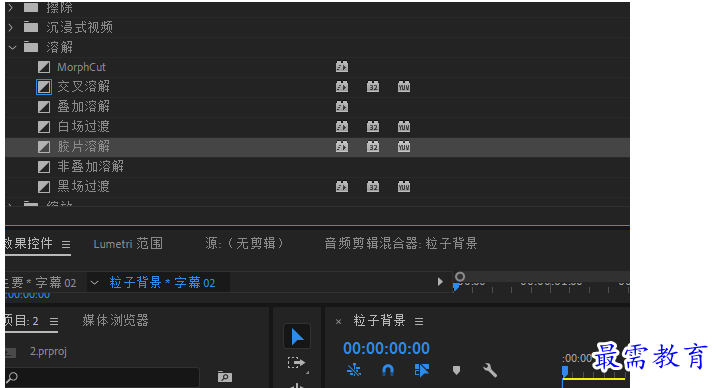Click accelerated-effect badge for 胶片溶解
Image resolution: width=716 pixels, height=388 pixels.
342,147
